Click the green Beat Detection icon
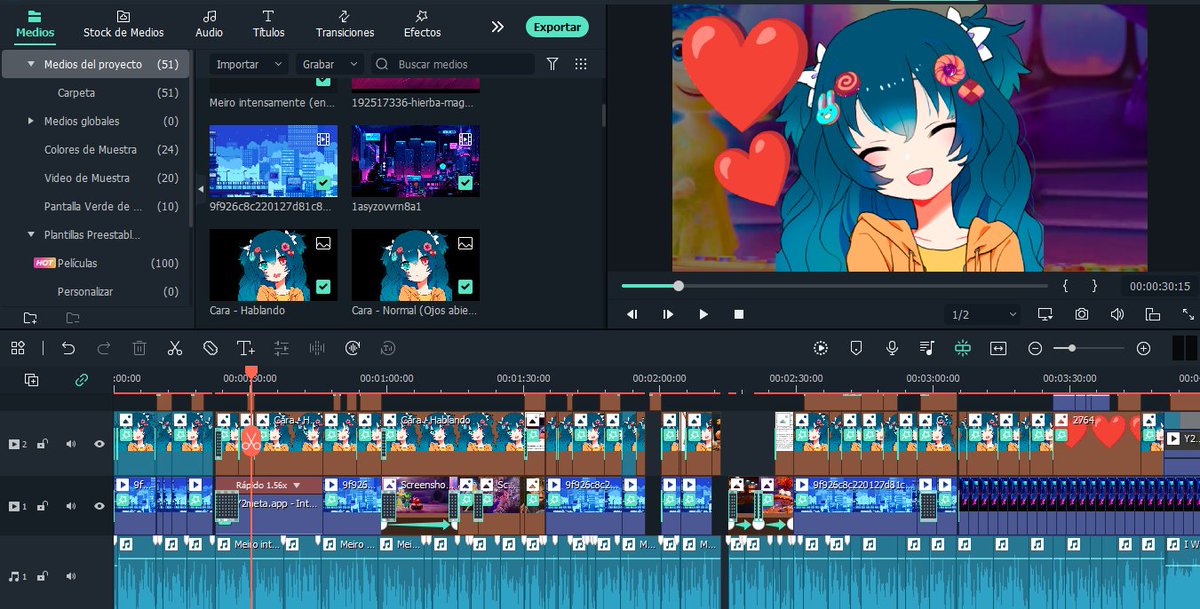This screenshot has height=609, width=1200. tap(963, 347)
